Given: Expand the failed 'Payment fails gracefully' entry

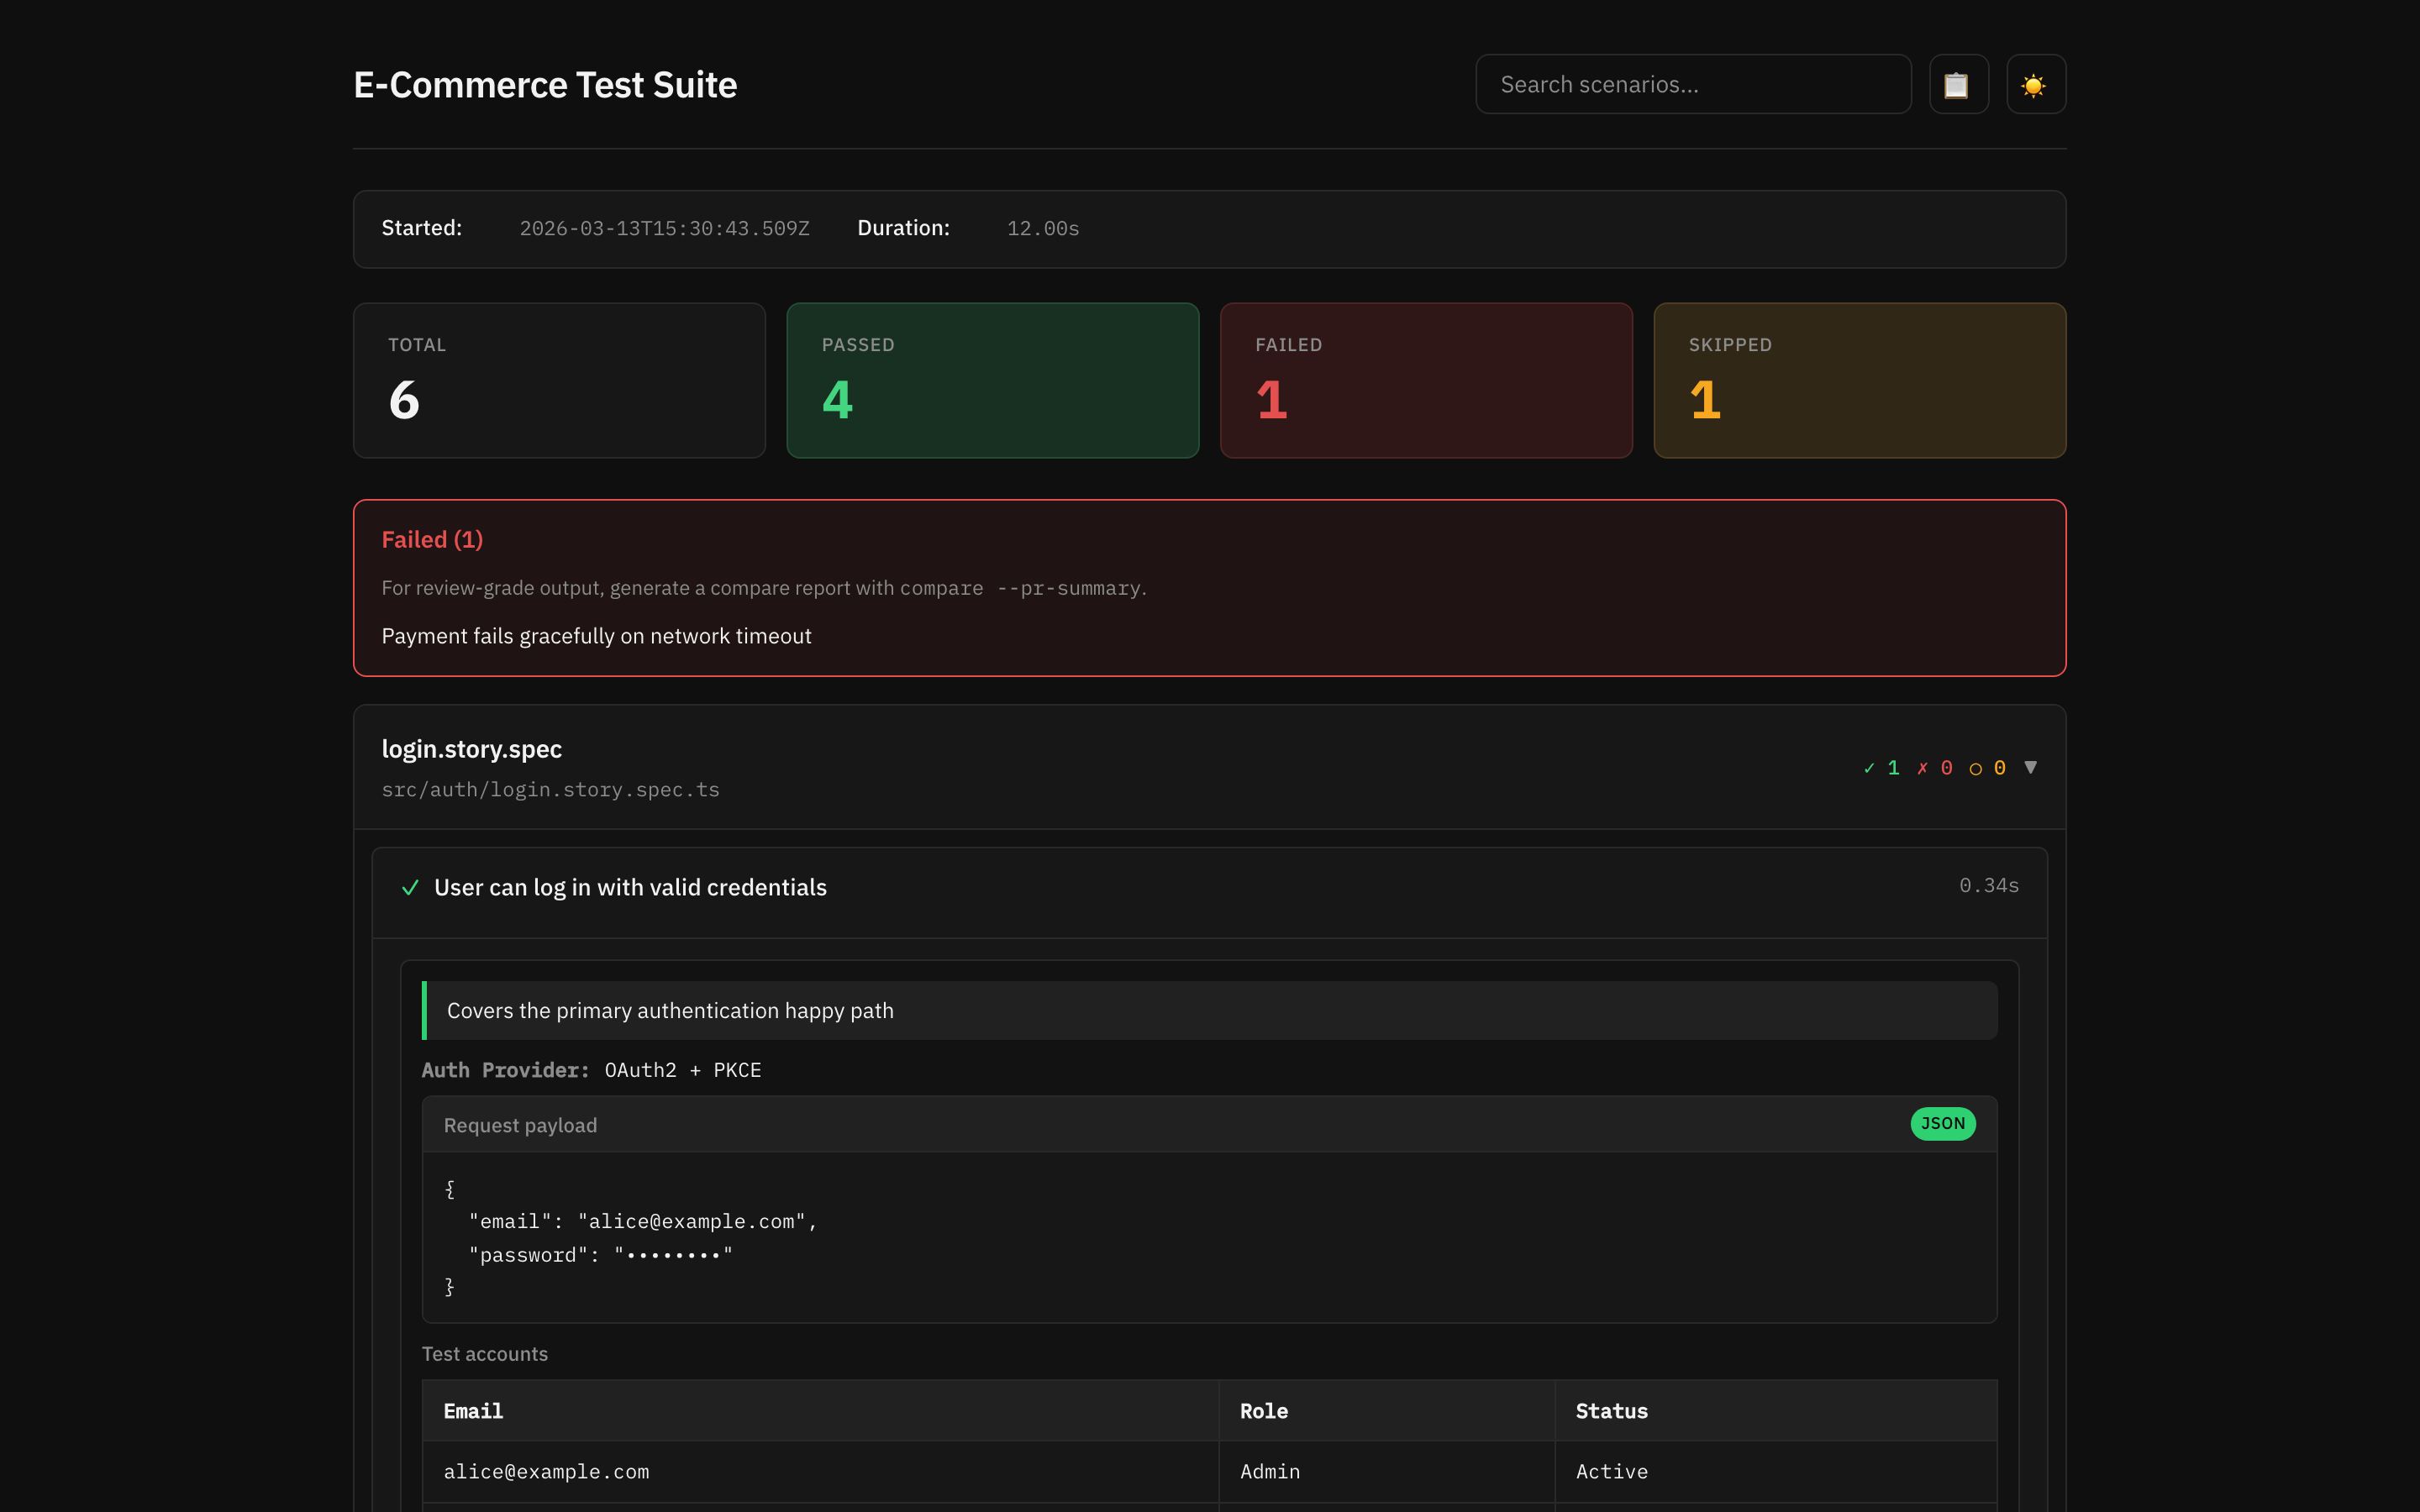Looking at the screenshot, I should [x=597, y=635].
